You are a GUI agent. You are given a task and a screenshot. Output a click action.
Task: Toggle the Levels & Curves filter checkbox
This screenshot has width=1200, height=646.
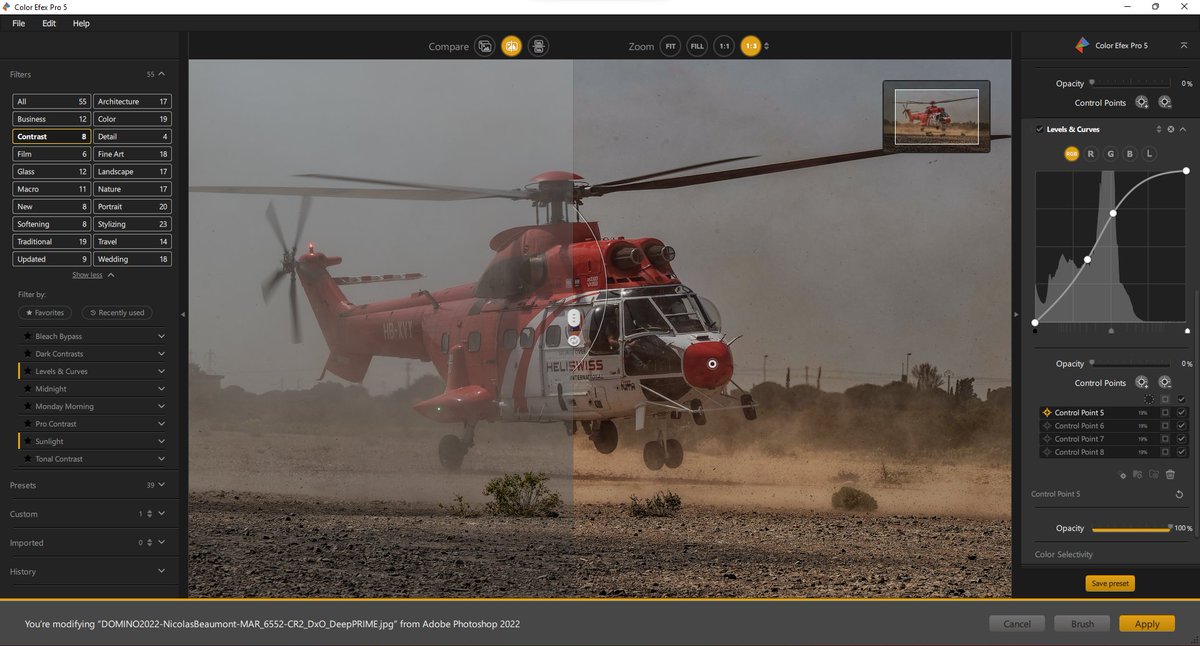pos(1039,129)
